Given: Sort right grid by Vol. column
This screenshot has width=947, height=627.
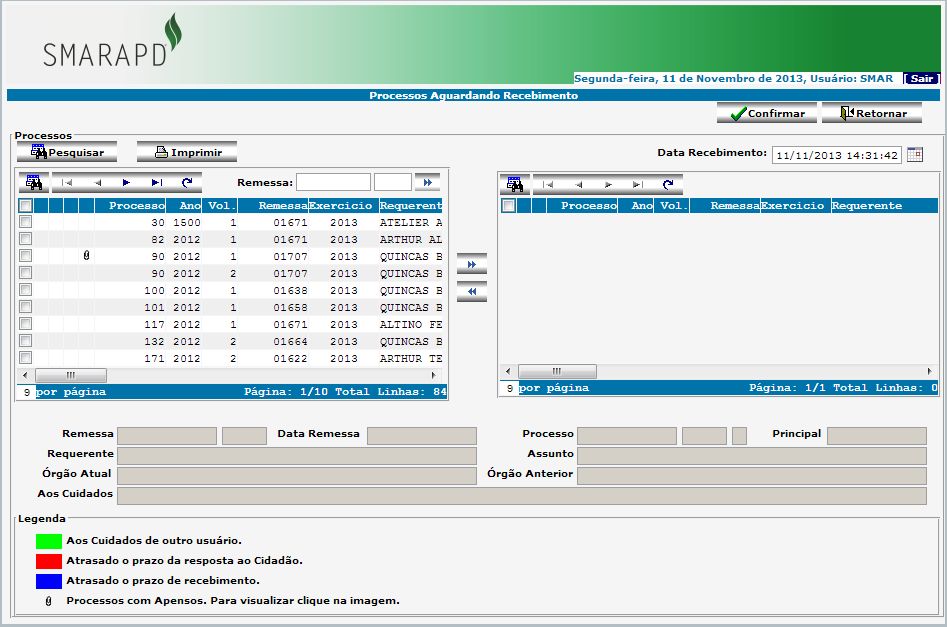Looking at the screenshot, I should click(671, 205).
